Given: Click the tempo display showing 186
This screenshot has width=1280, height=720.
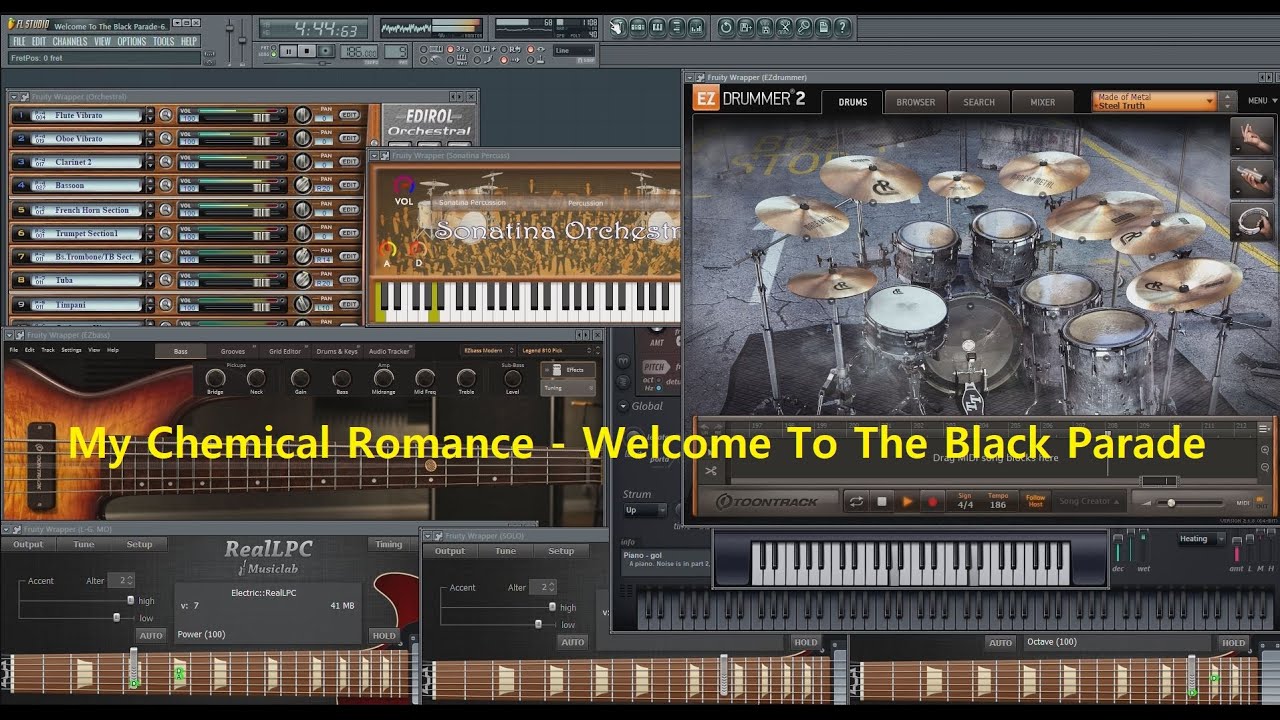Looking at the screenshot, I should (359, 51).
